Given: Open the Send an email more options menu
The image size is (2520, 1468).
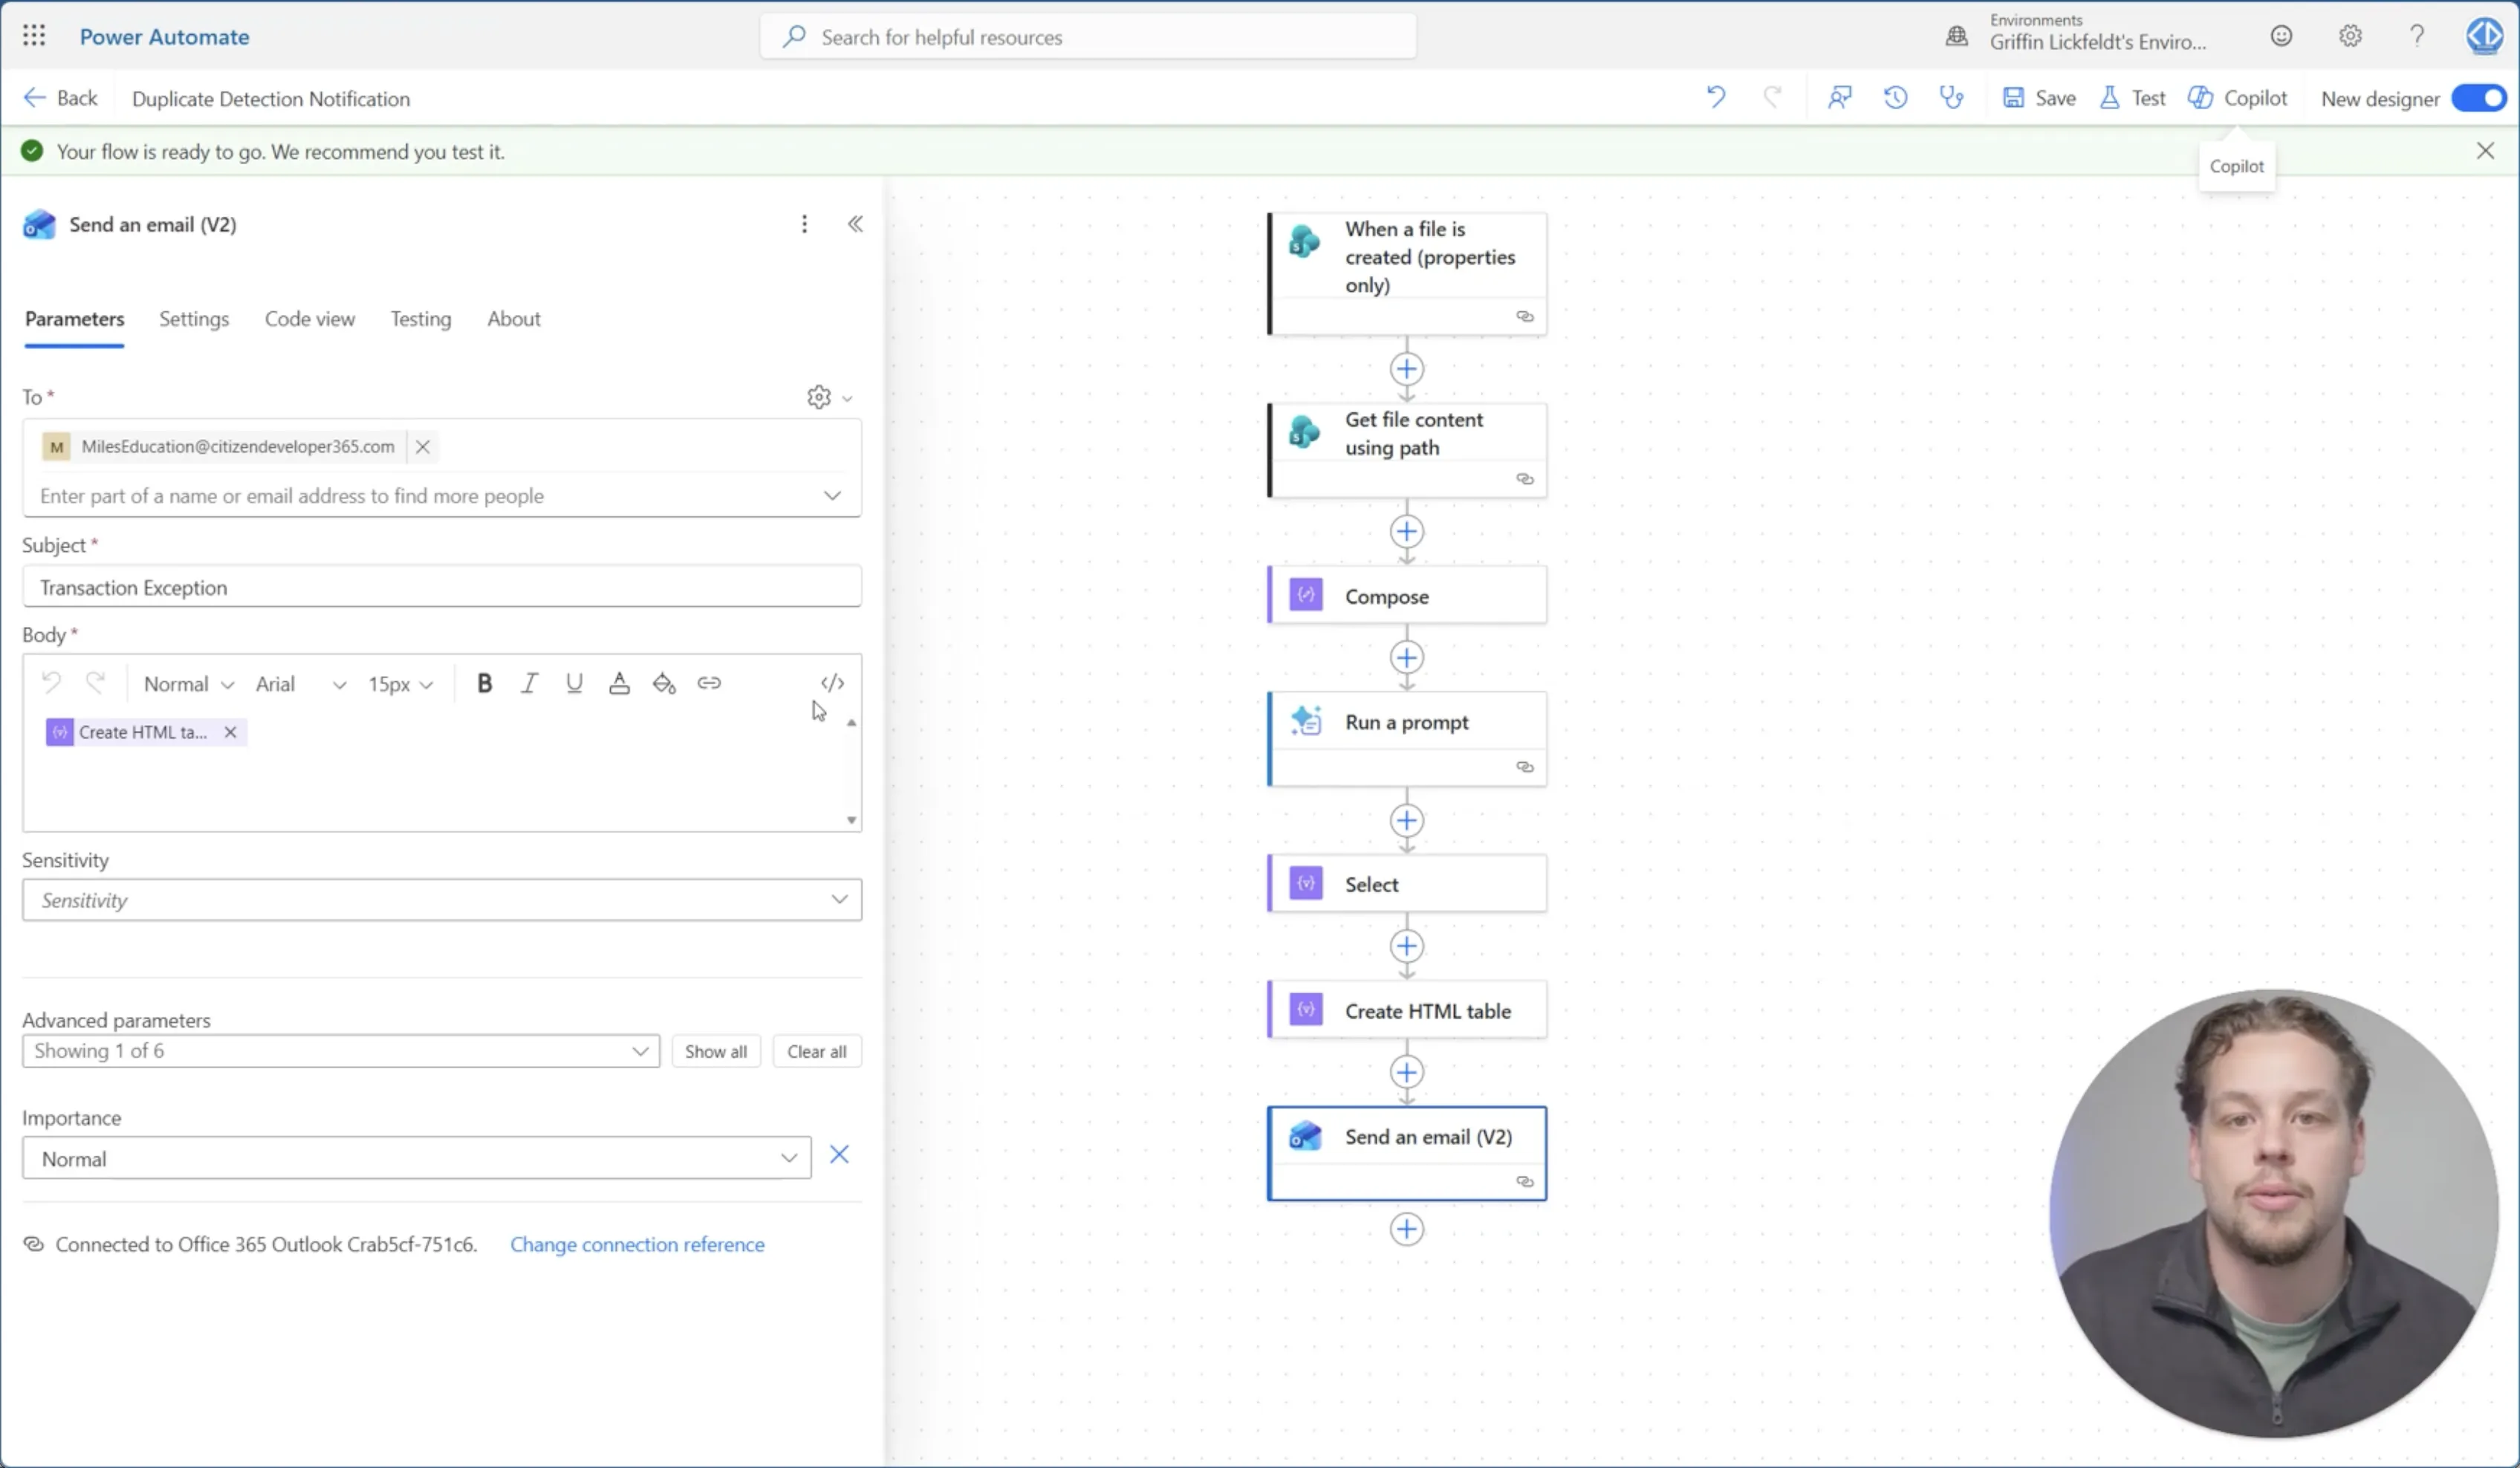Looking at the screenshot, I should 804,224.
